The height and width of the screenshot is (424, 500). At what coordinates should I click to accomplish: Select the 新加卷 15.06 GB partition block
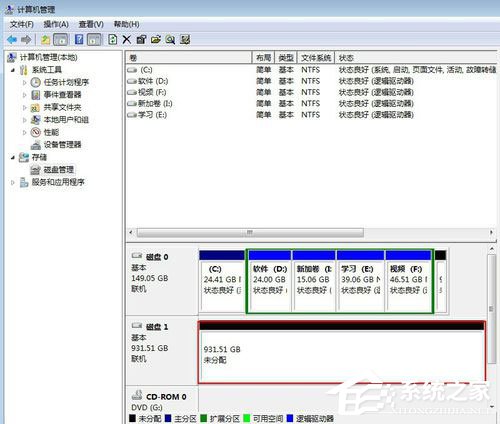click(314, 282)
